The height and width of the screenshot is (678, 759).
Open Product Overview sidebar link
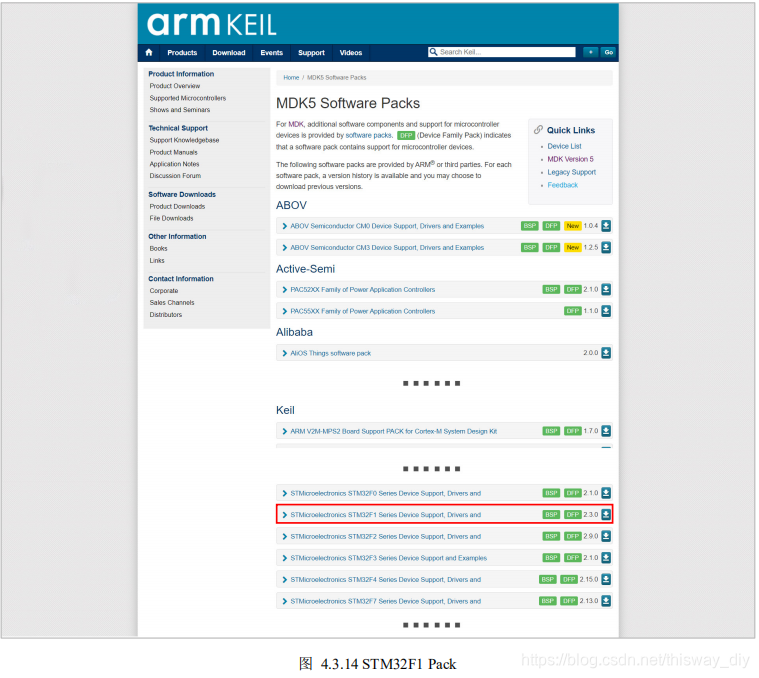tap(175, 86)
